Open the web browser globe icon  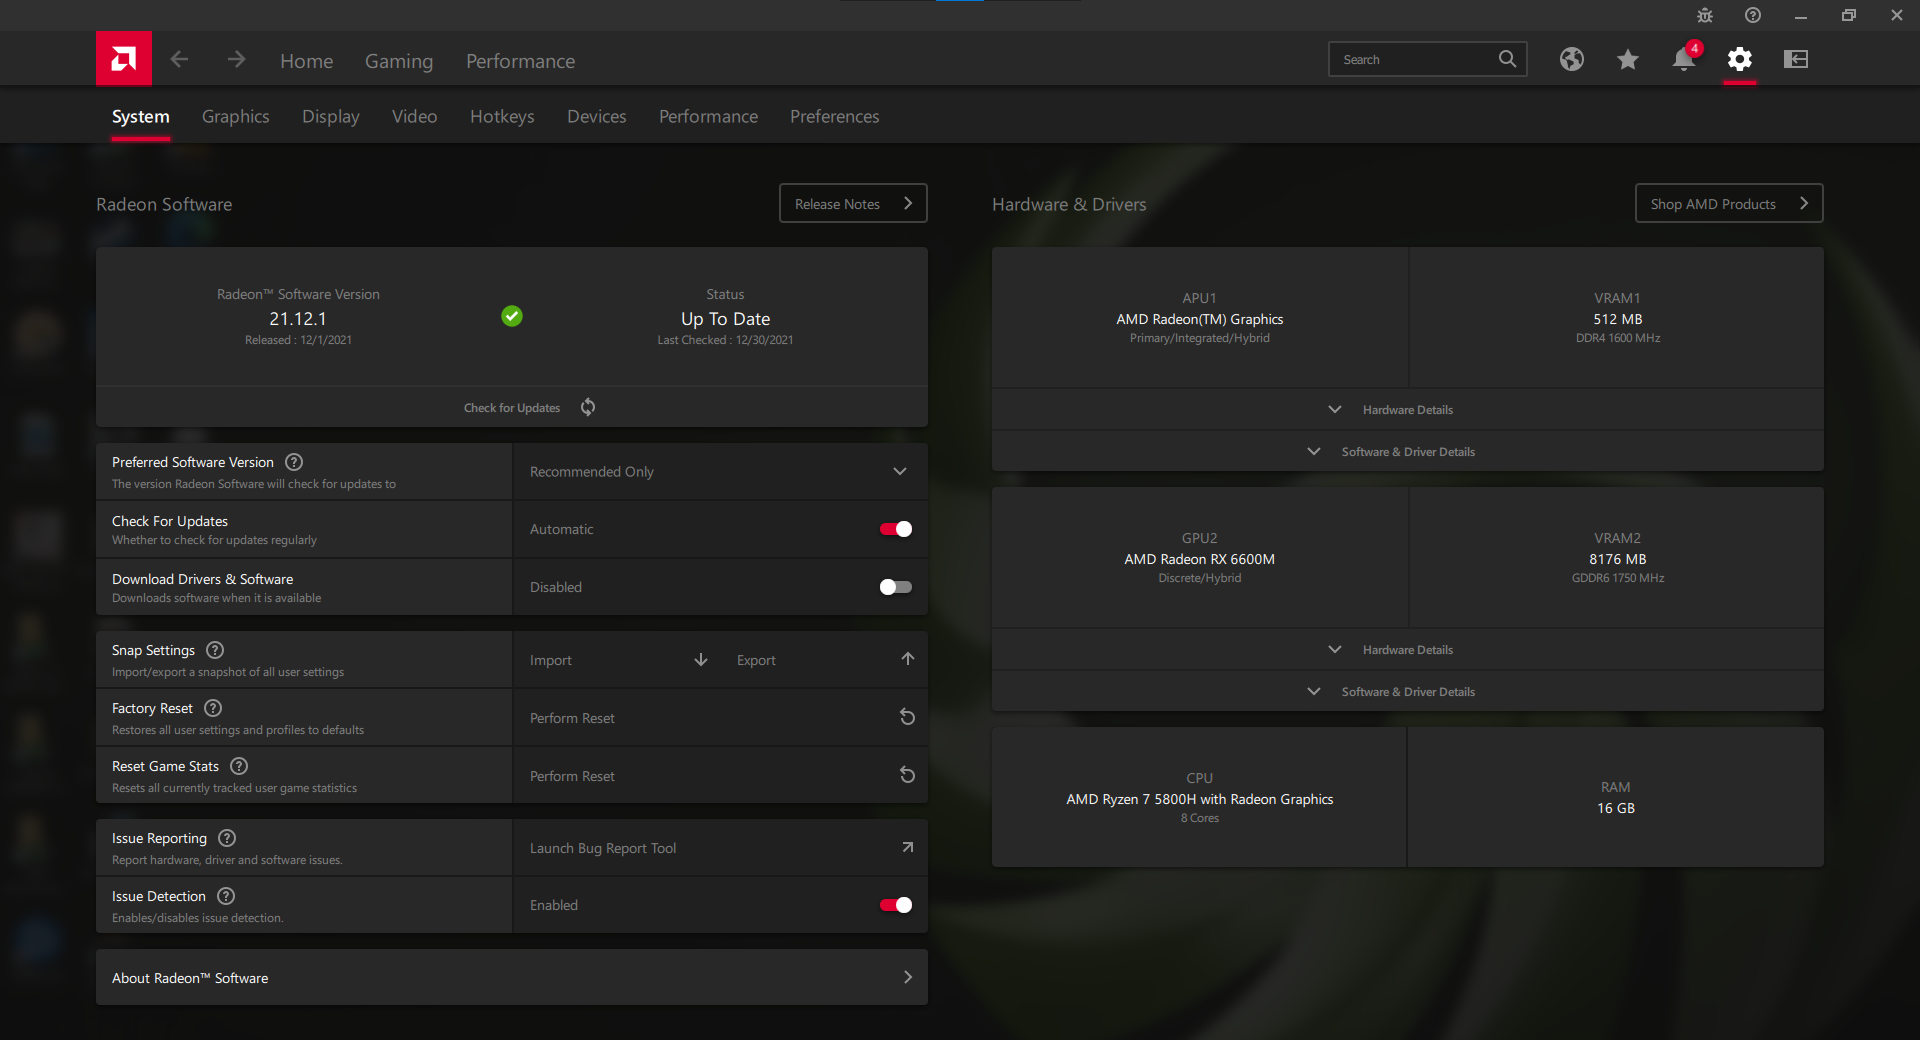[1572, 59]
